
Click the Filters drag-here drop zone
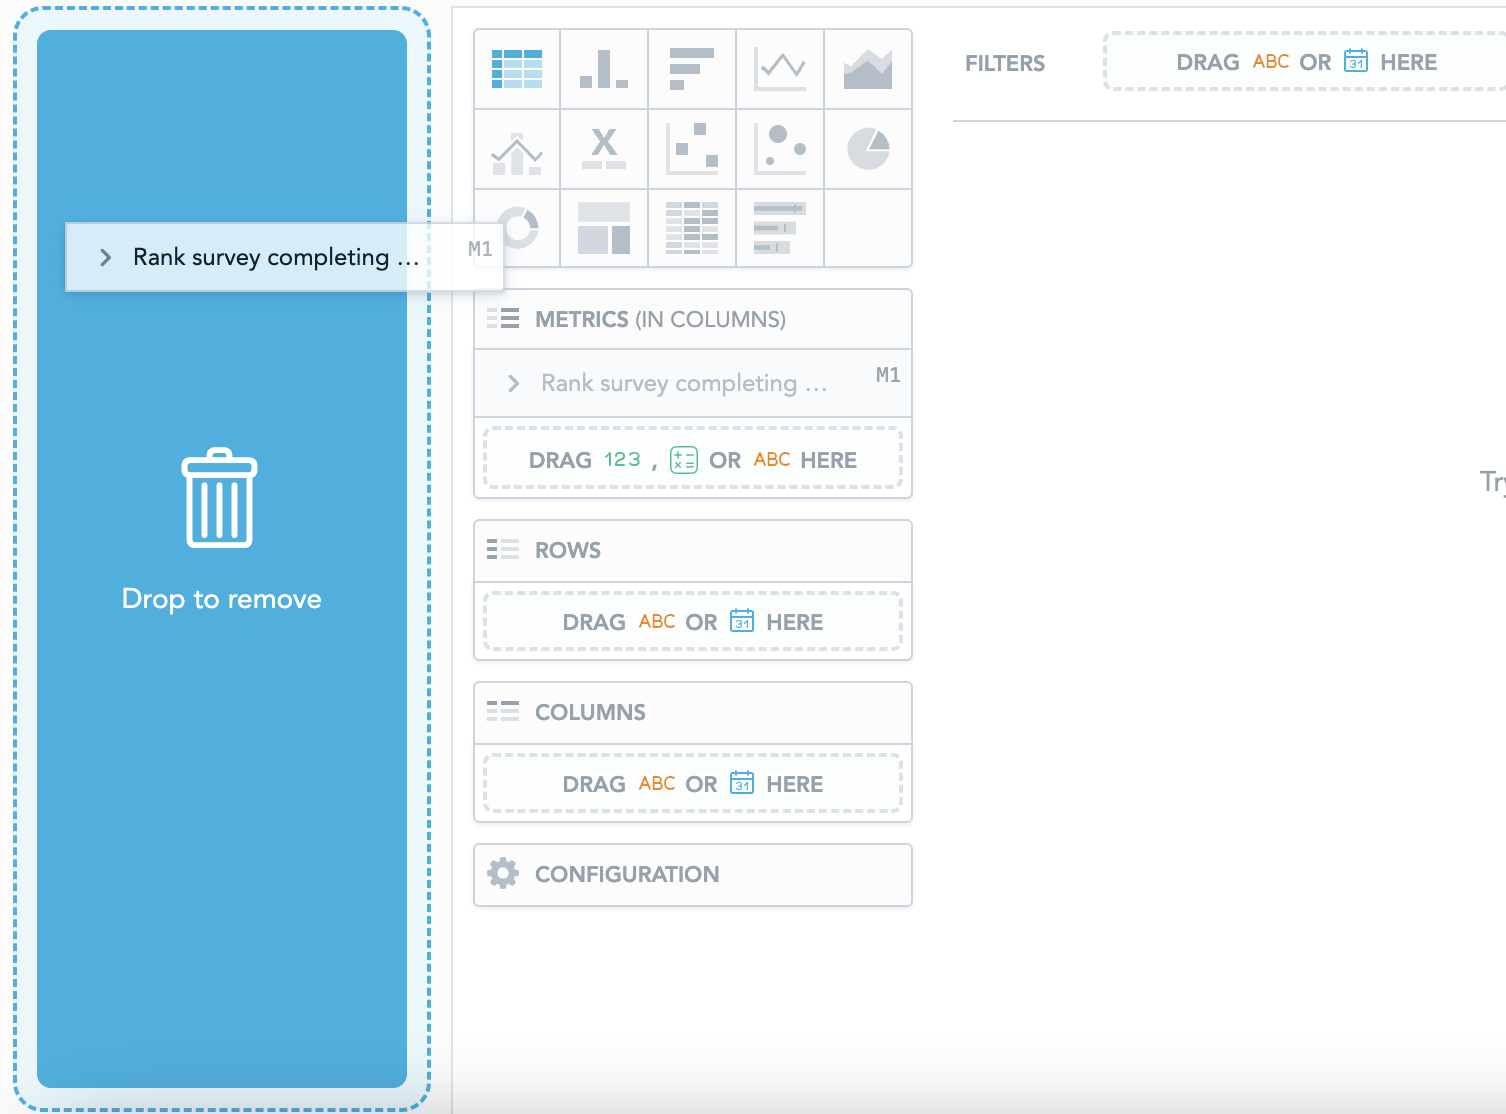(x=1306, y=62)
